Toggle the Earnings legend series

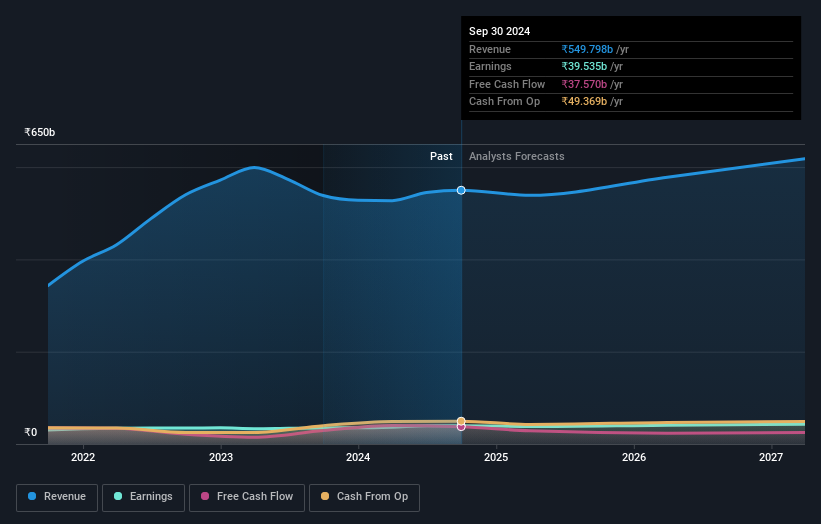(143, 497)
